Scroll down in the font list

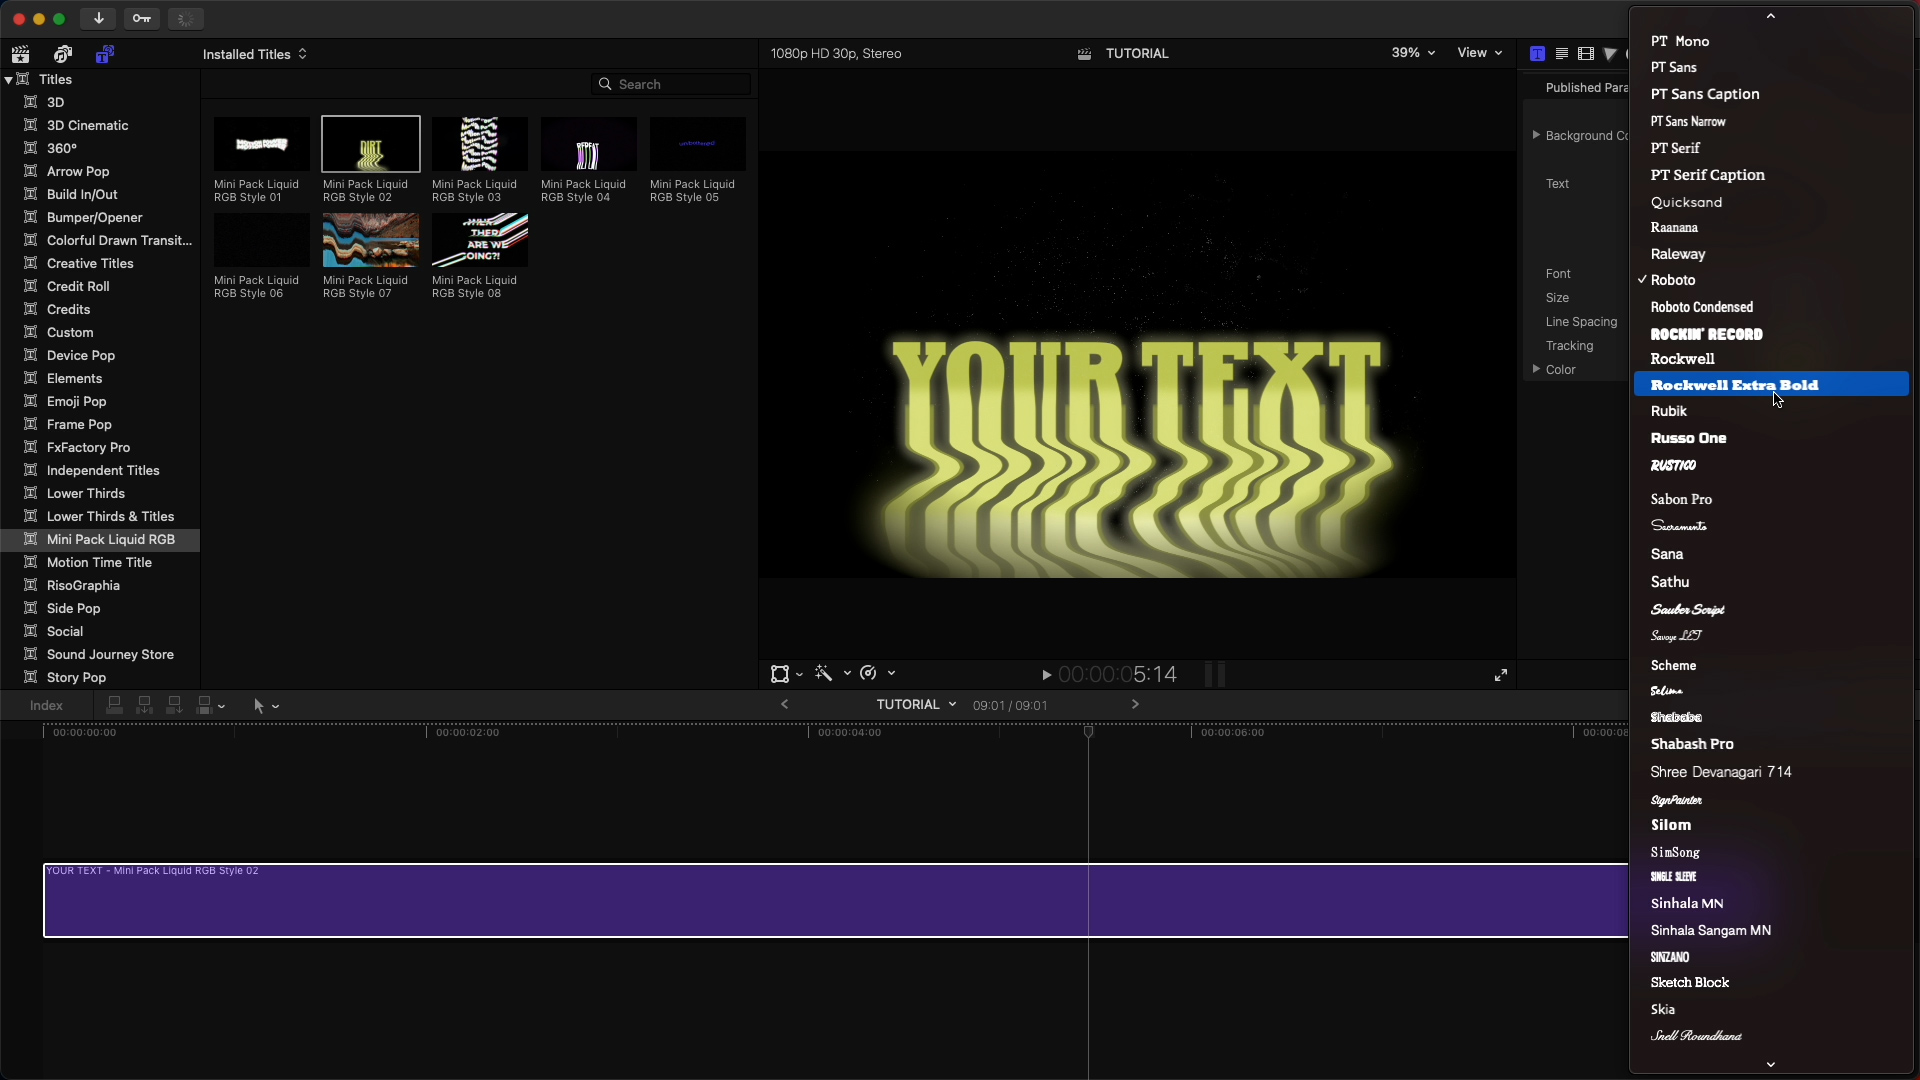[1772, 1065]
